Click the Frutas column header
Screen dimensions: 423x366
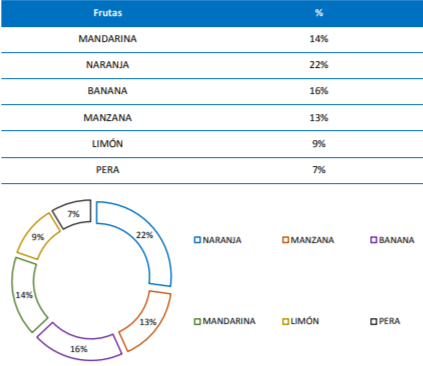107,13
